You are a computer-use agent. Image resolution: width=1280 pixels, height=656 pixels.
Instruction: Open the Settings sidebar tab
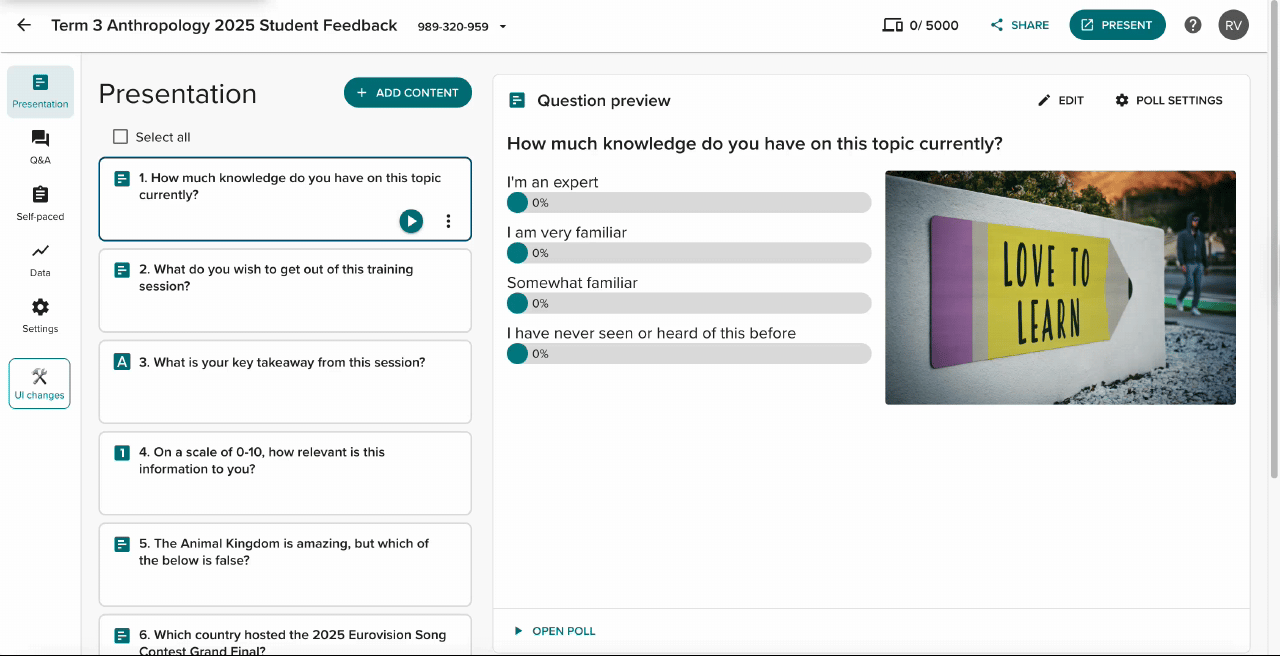(x=40, y=315)
